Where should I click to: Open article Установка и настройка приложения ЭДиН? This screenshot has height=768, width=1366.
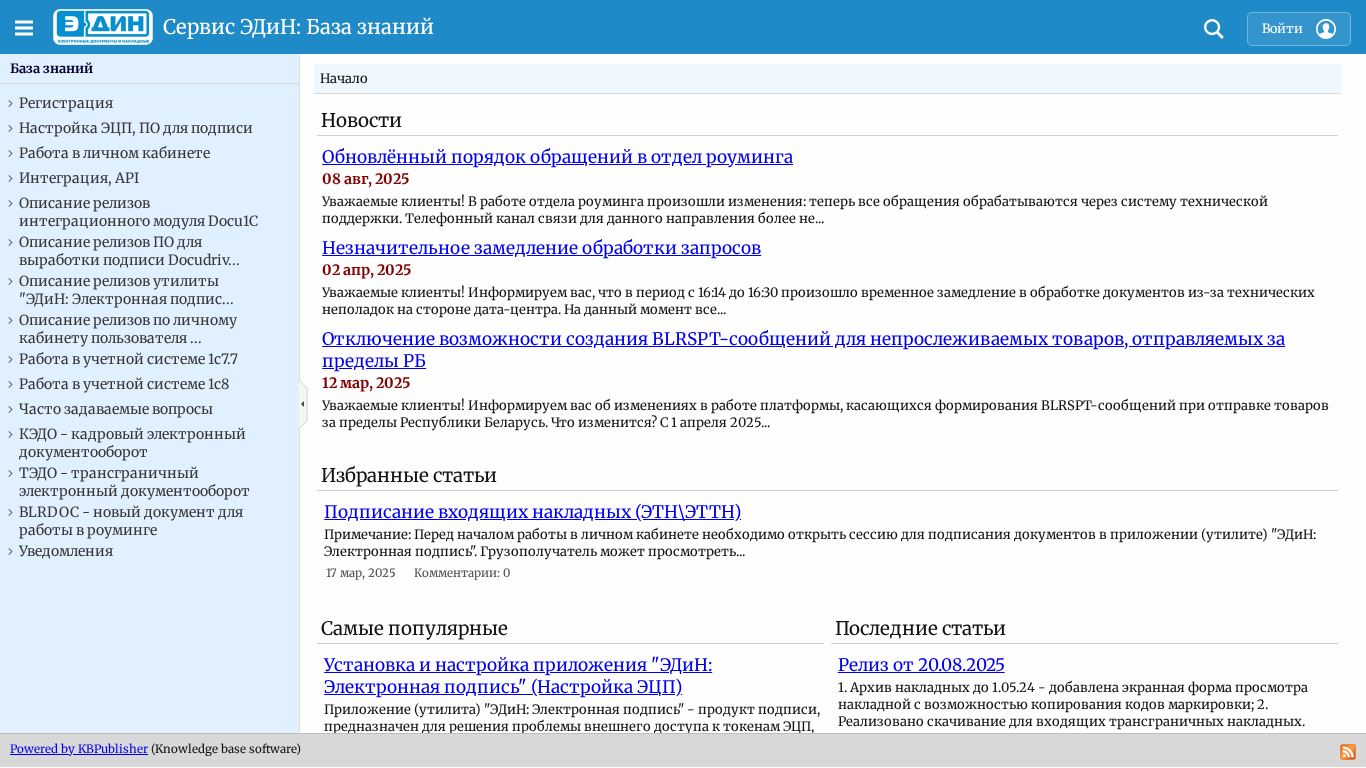[518, 676]
